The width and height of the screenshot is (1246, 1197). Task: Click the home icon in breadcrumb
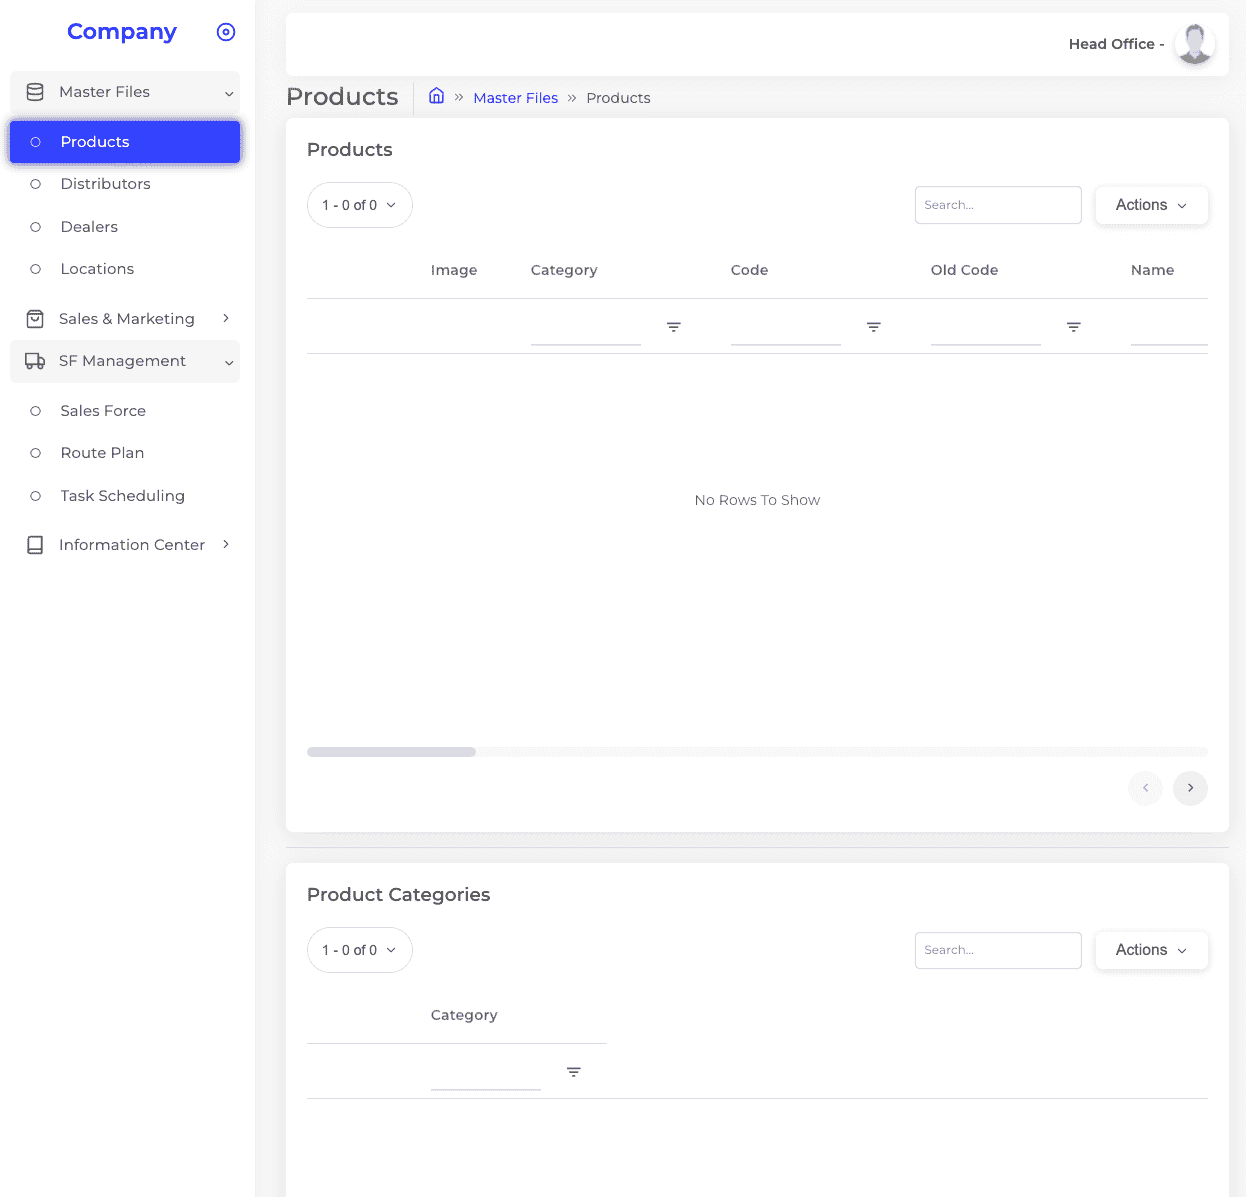pyautogui.click(x=436, y=97)
